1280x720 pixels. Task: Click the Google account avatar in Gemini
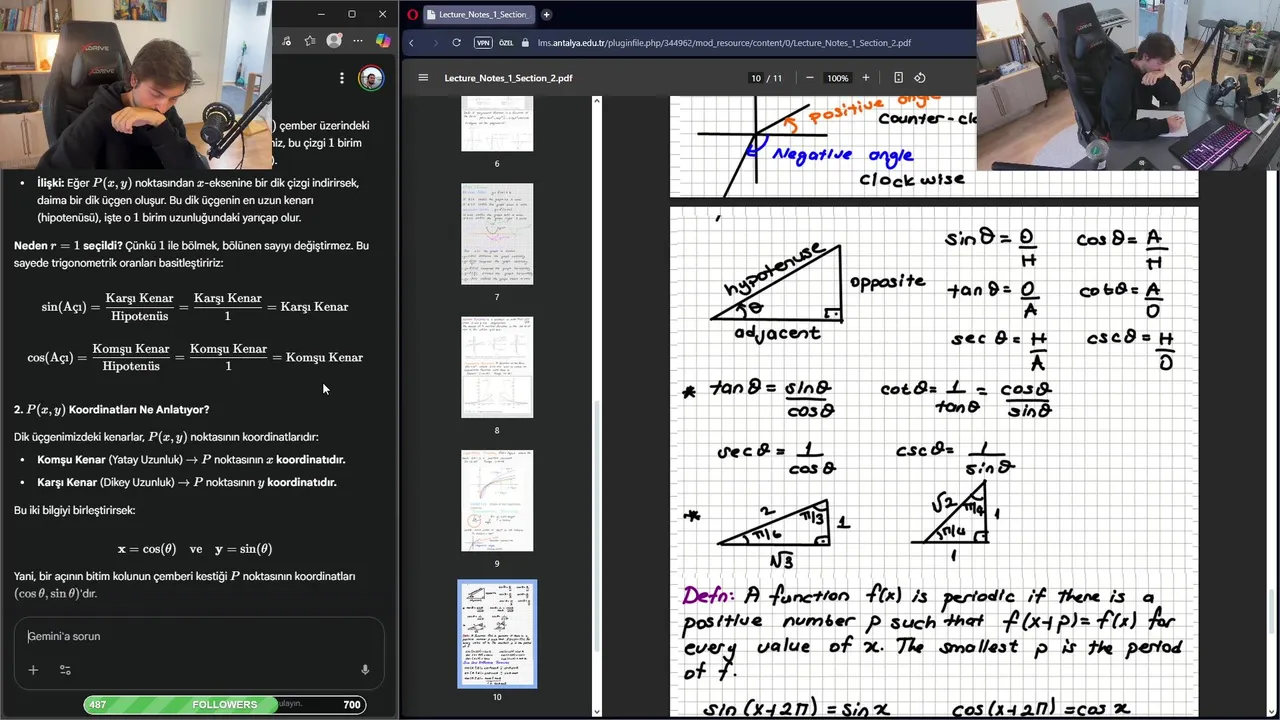(371, 78)
